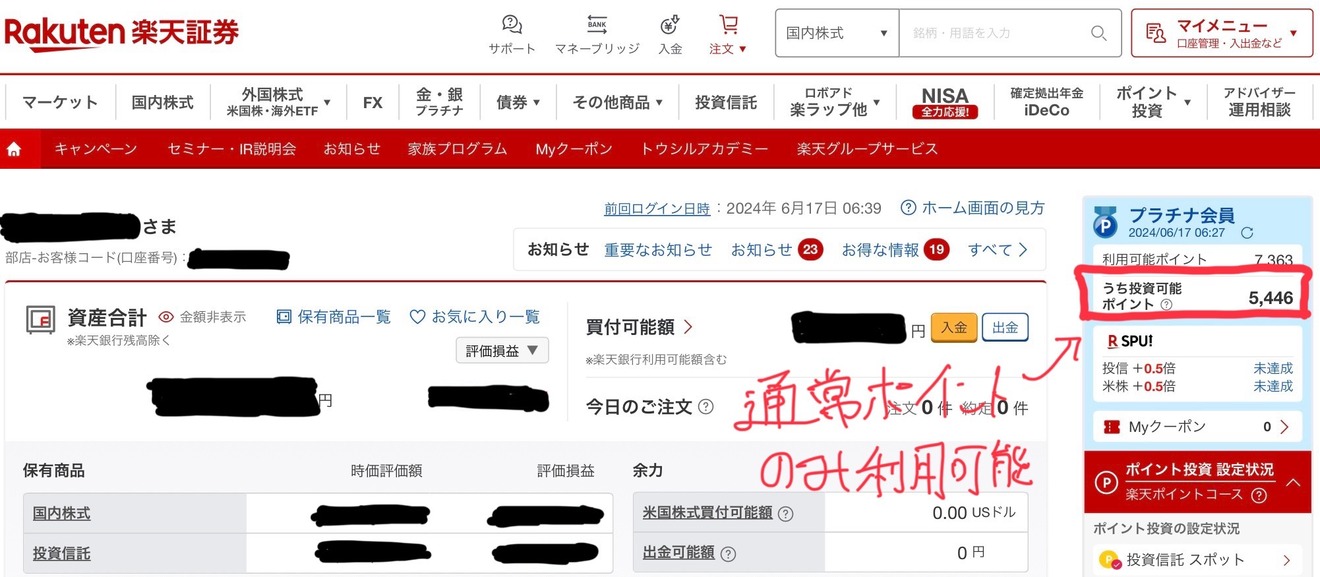Expand the その他商品 navigation menu
This screenshot has width=1320, height=577.
coord(617,102)
